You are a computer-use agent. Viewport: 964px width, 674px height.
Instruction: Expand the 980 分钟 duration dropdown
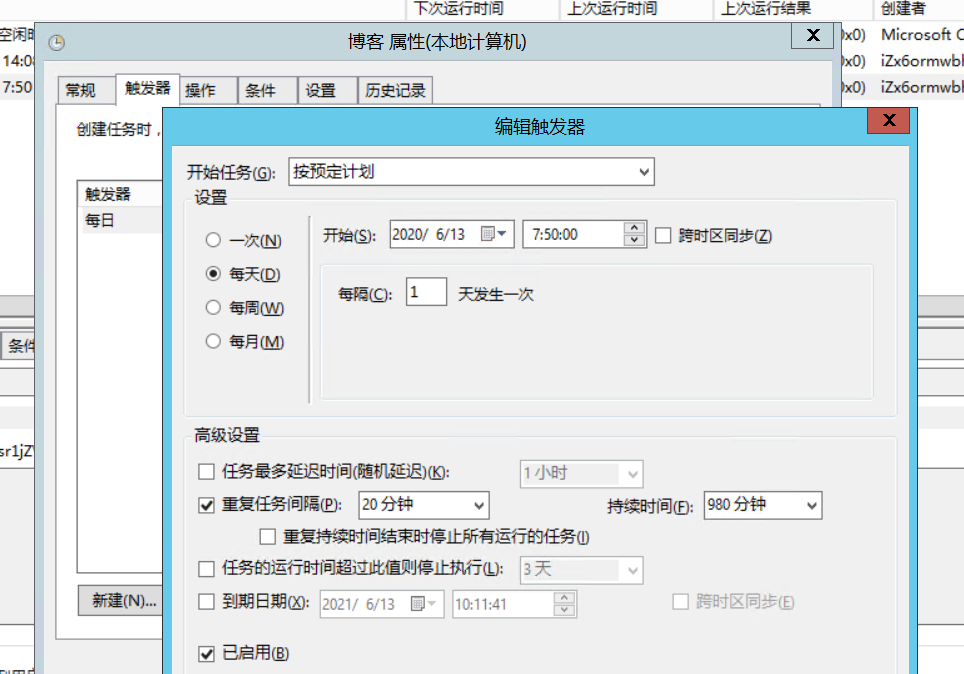pos(762,505)
